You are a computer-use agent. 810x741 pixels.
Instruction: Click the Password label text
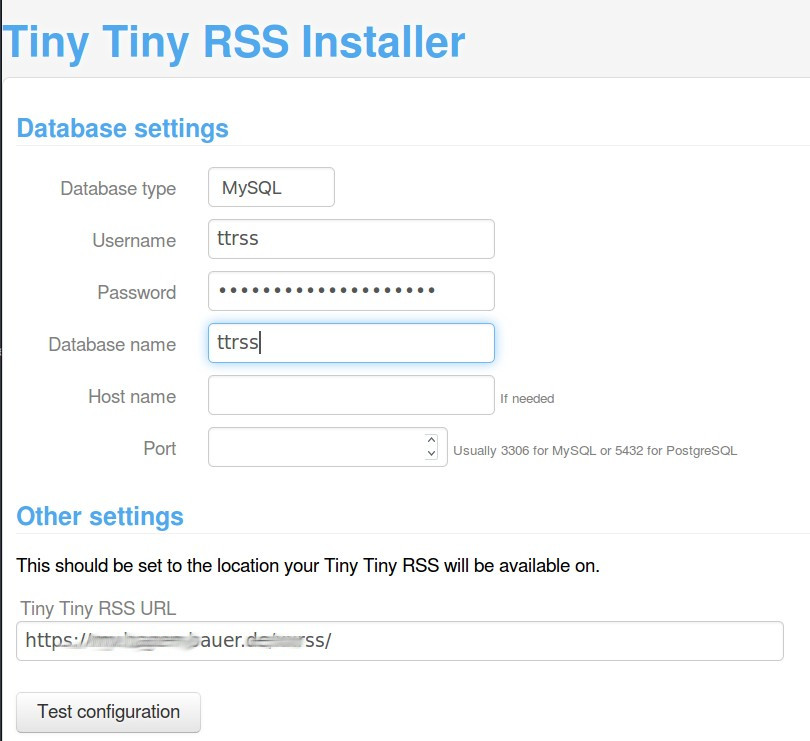click(x=136, y=293)
